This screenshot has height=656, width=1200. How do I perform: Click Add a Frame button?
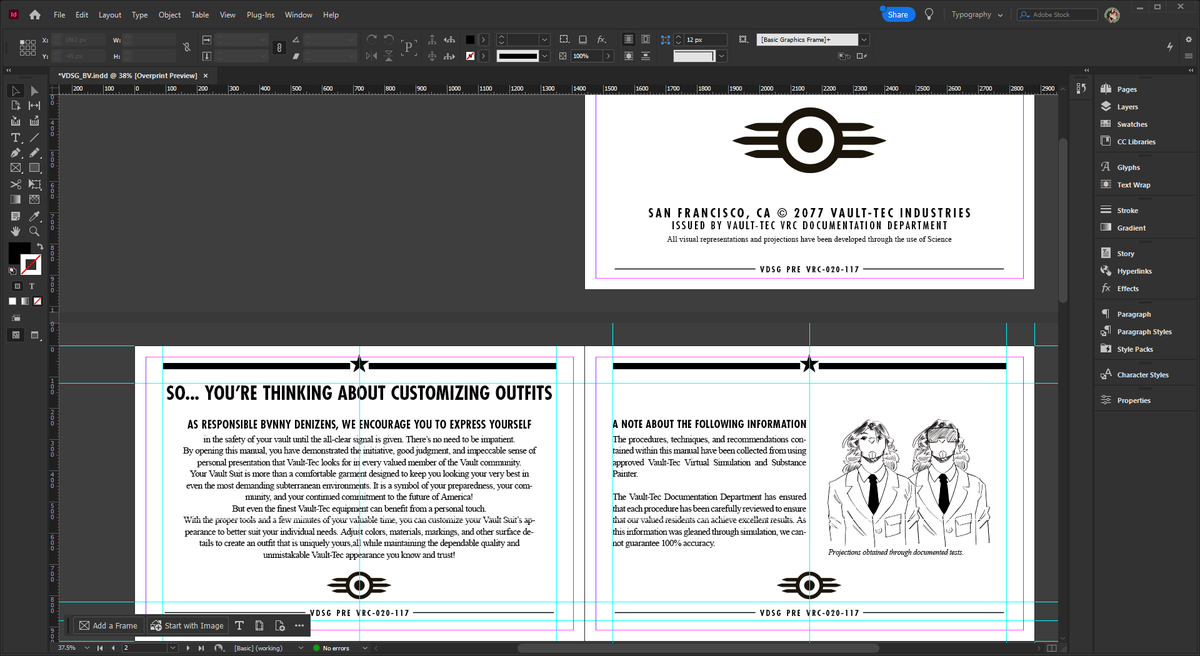(108, 626)
